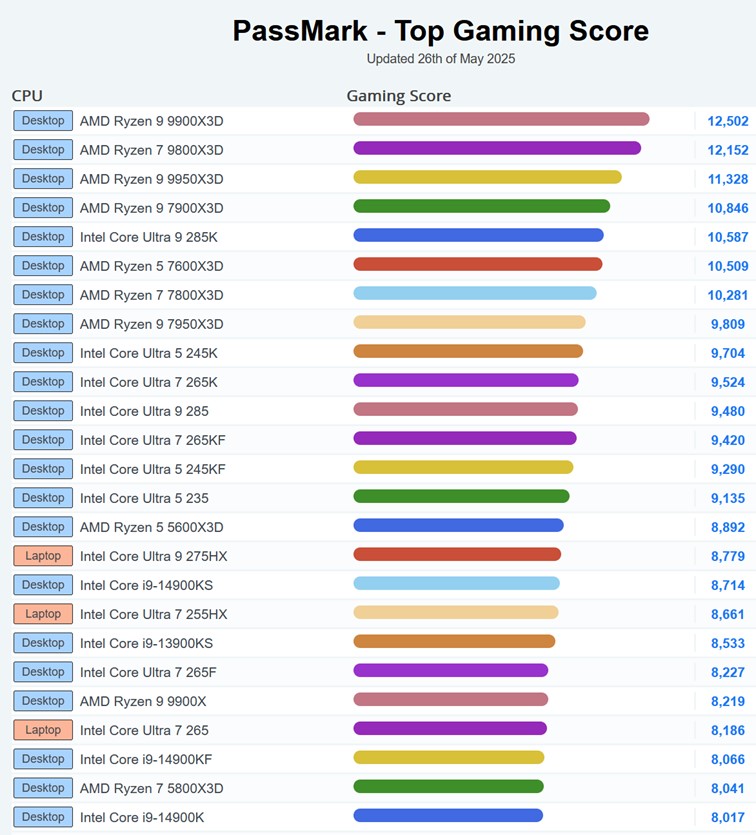
Task: Open the AMD Ryzen 5 5600X3D entry
Action: coord(152,527)
